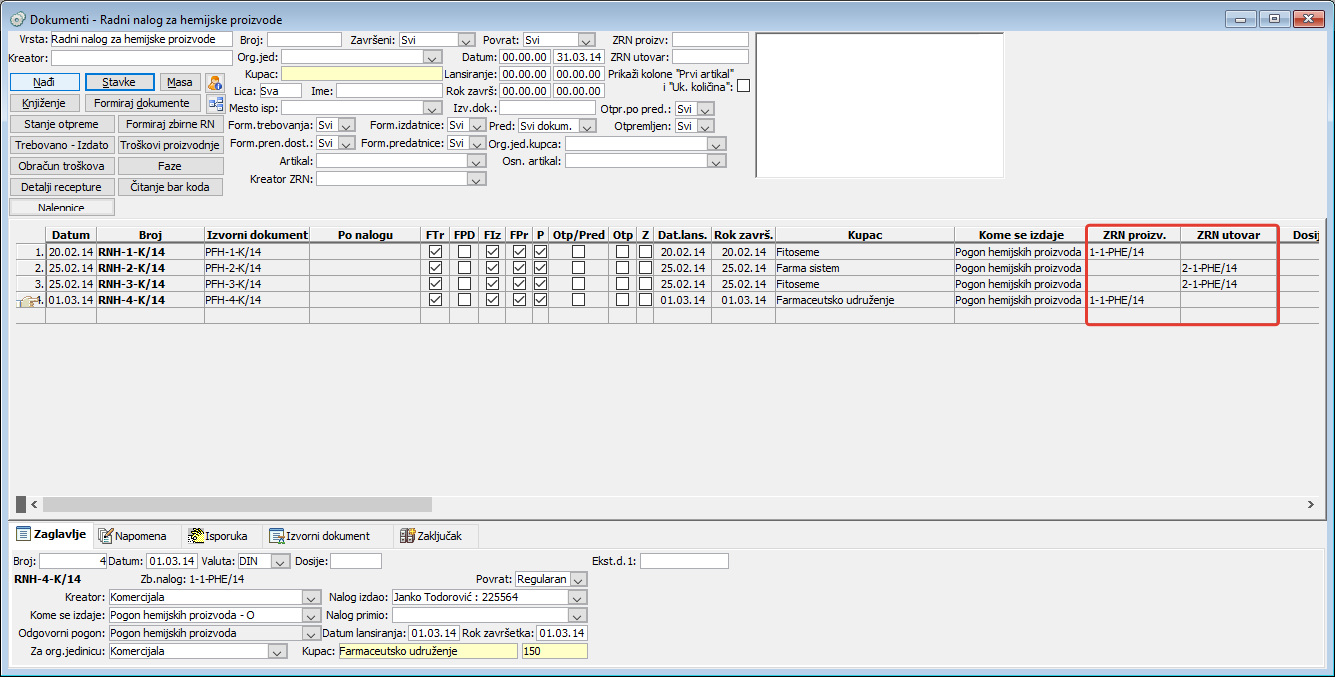Open the Artikal dropdown
This screenshot has width=1335, height=677.
click(x=477, y=161)
